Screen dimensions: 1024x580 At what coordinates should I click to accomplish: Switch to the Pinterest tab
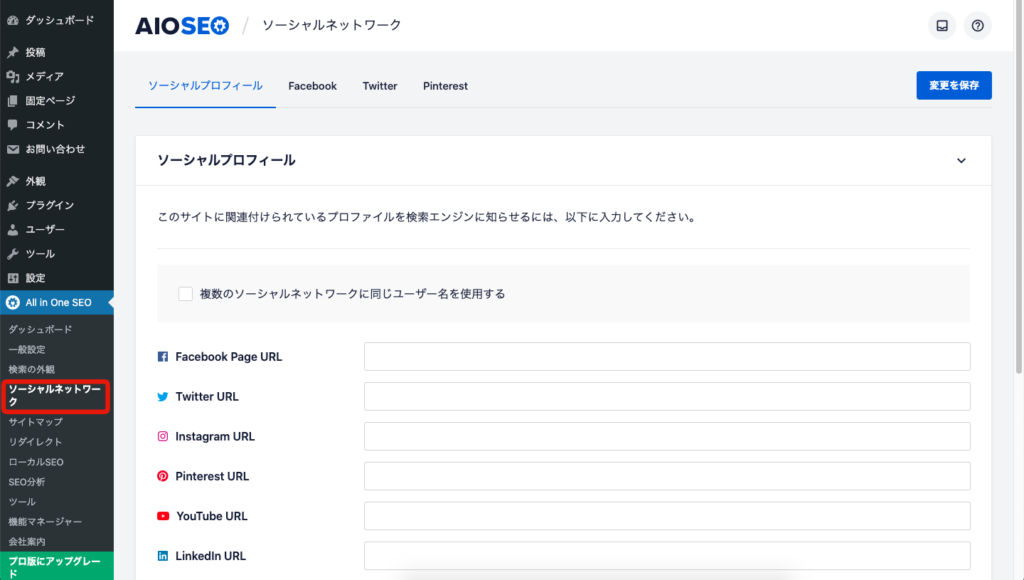tap(445, 86)
